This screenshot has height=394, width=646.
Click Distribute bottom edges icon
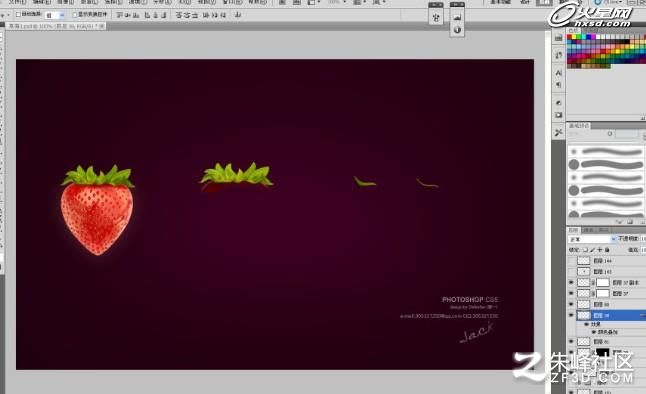point(195,15)
